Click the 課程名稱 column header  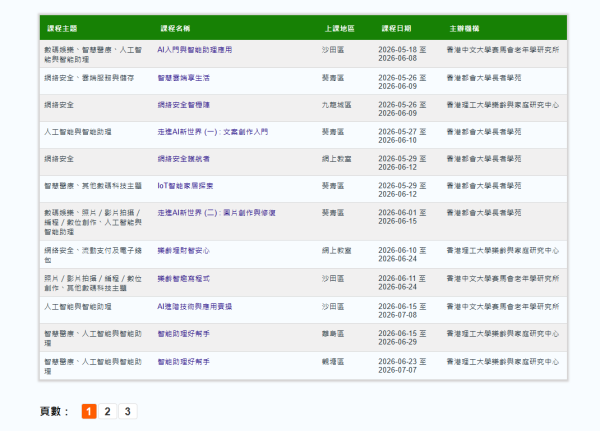pos(175,28)
